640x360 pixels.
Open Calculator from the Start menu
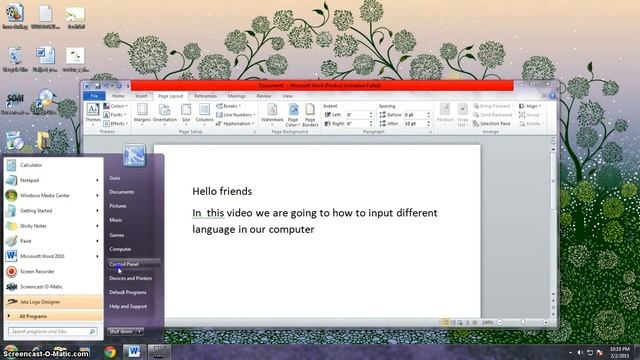[53, 165]
